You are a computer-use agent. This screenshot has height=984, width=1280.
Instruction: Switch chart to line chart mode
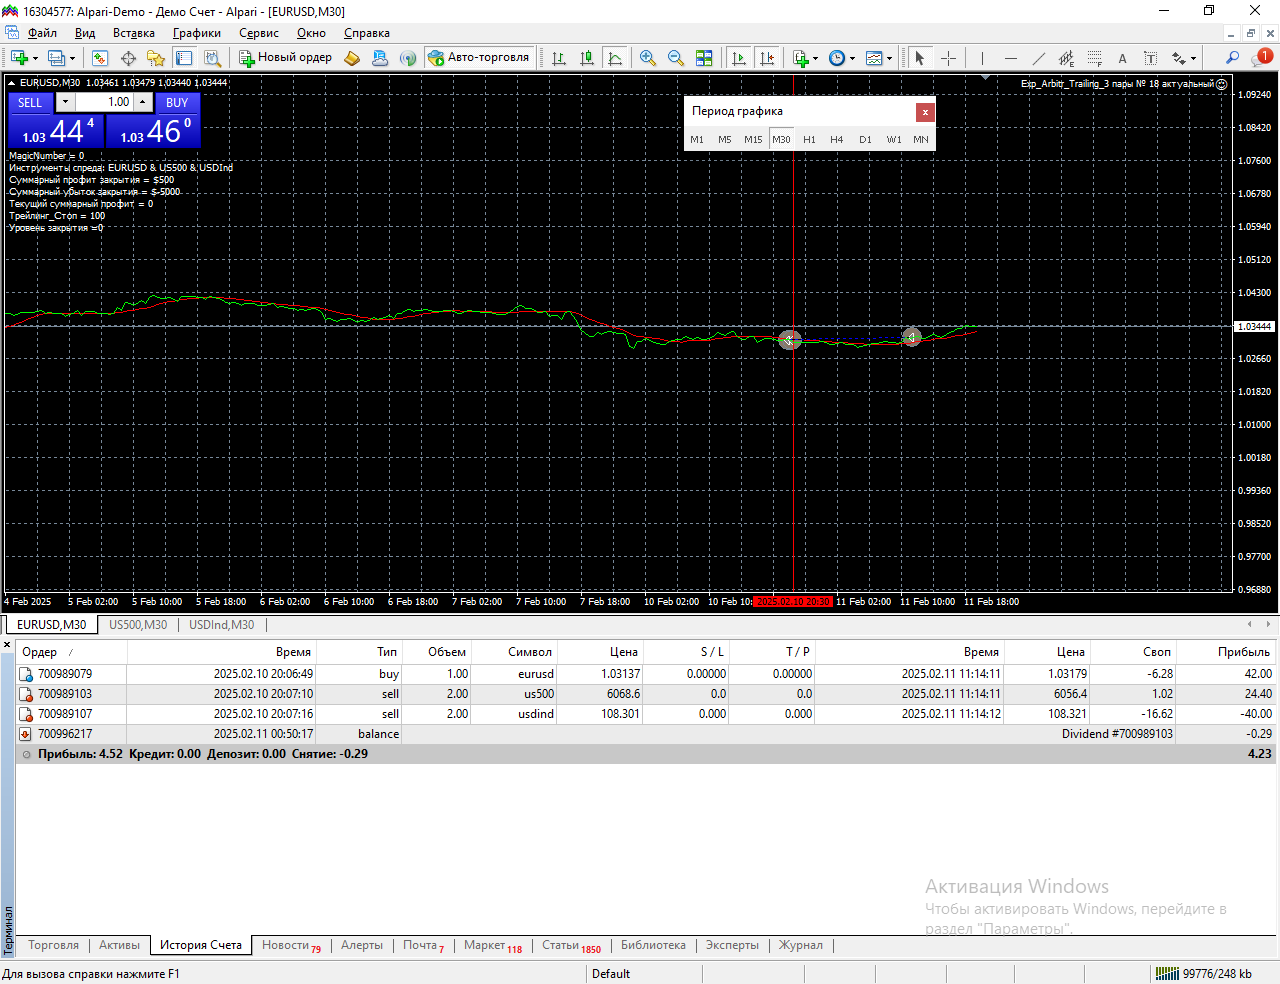click(615, 58)
